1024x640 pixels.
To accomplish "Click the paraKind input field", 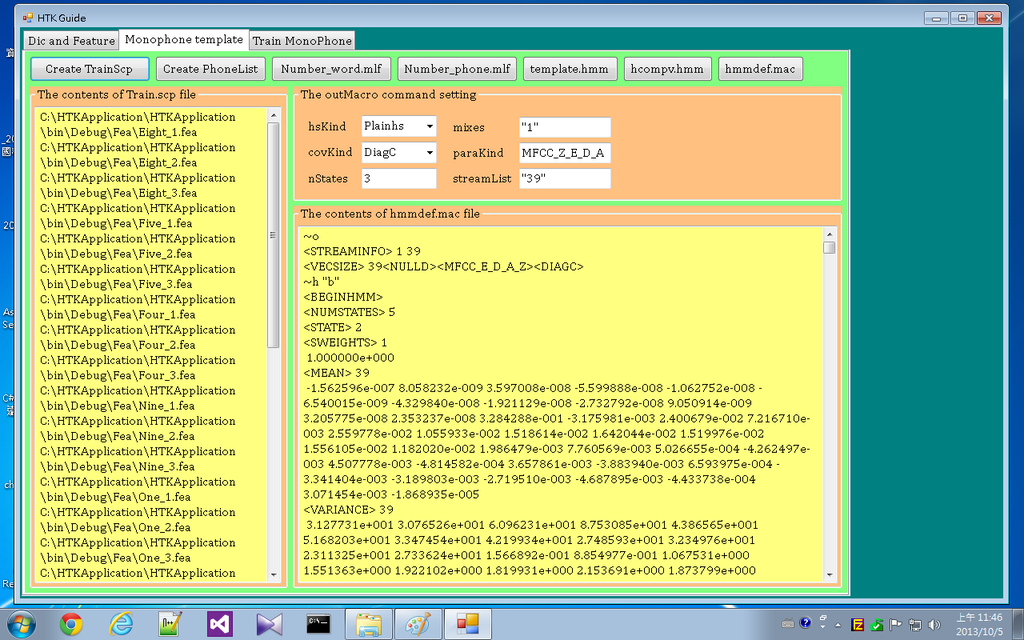I will (565, 153).
